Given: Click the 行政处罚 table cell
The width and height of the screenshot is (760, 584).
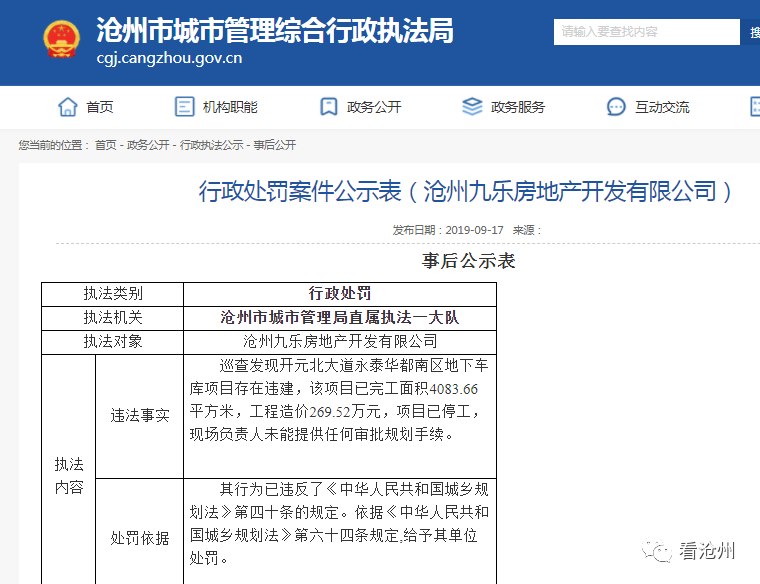Looking at the screenshot, I should [340, 294].
